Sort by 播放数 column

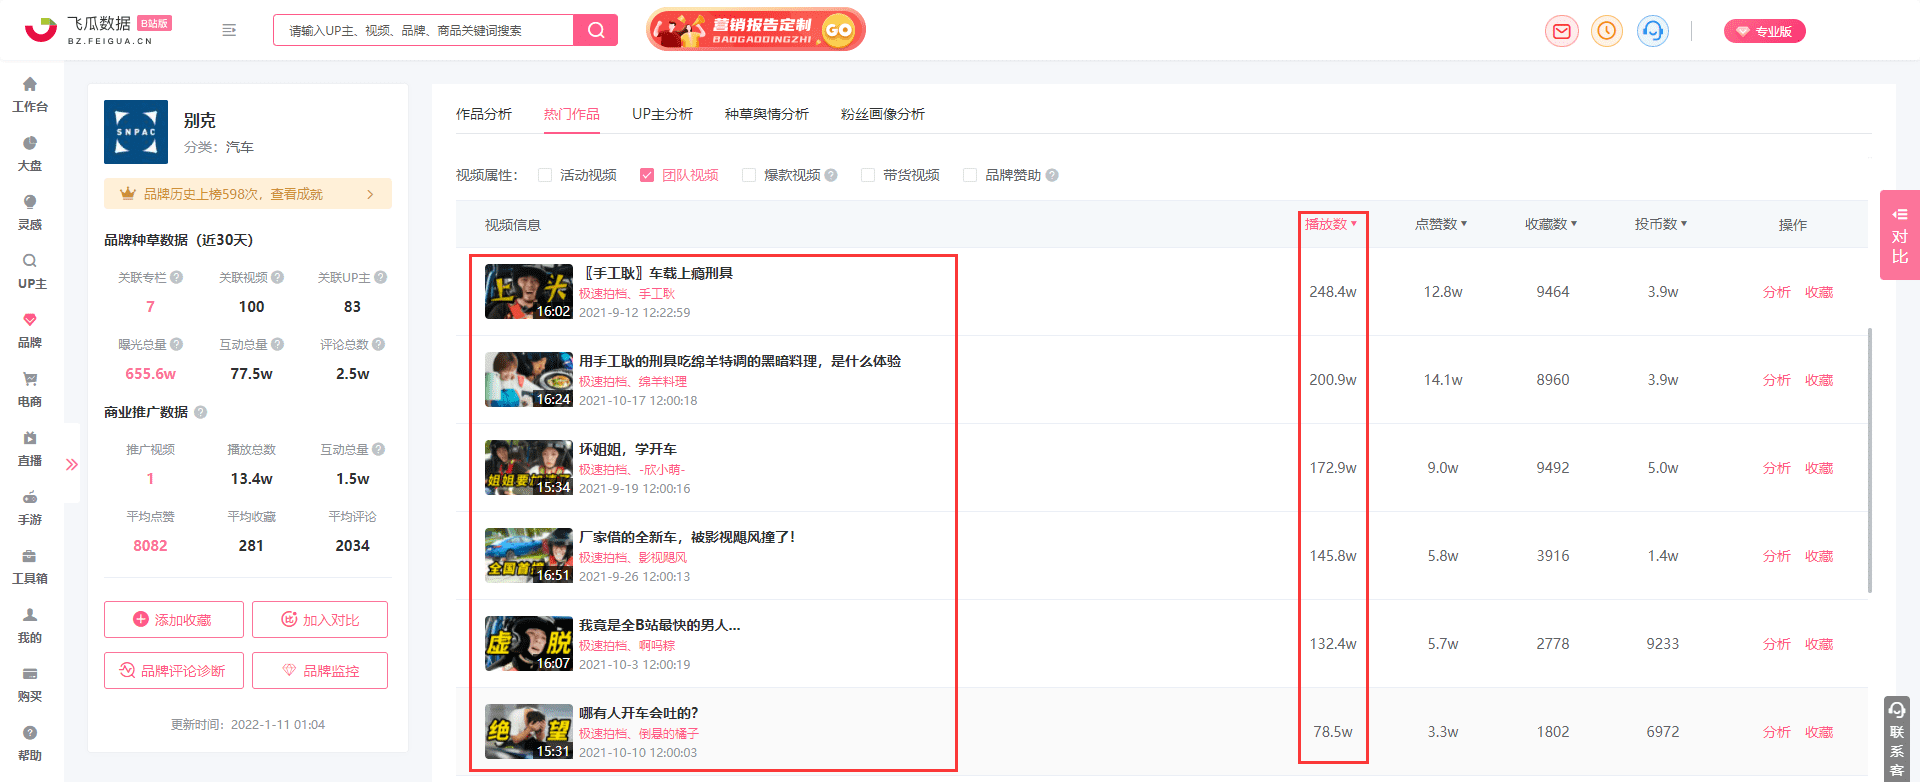[x=1331, y=224]
